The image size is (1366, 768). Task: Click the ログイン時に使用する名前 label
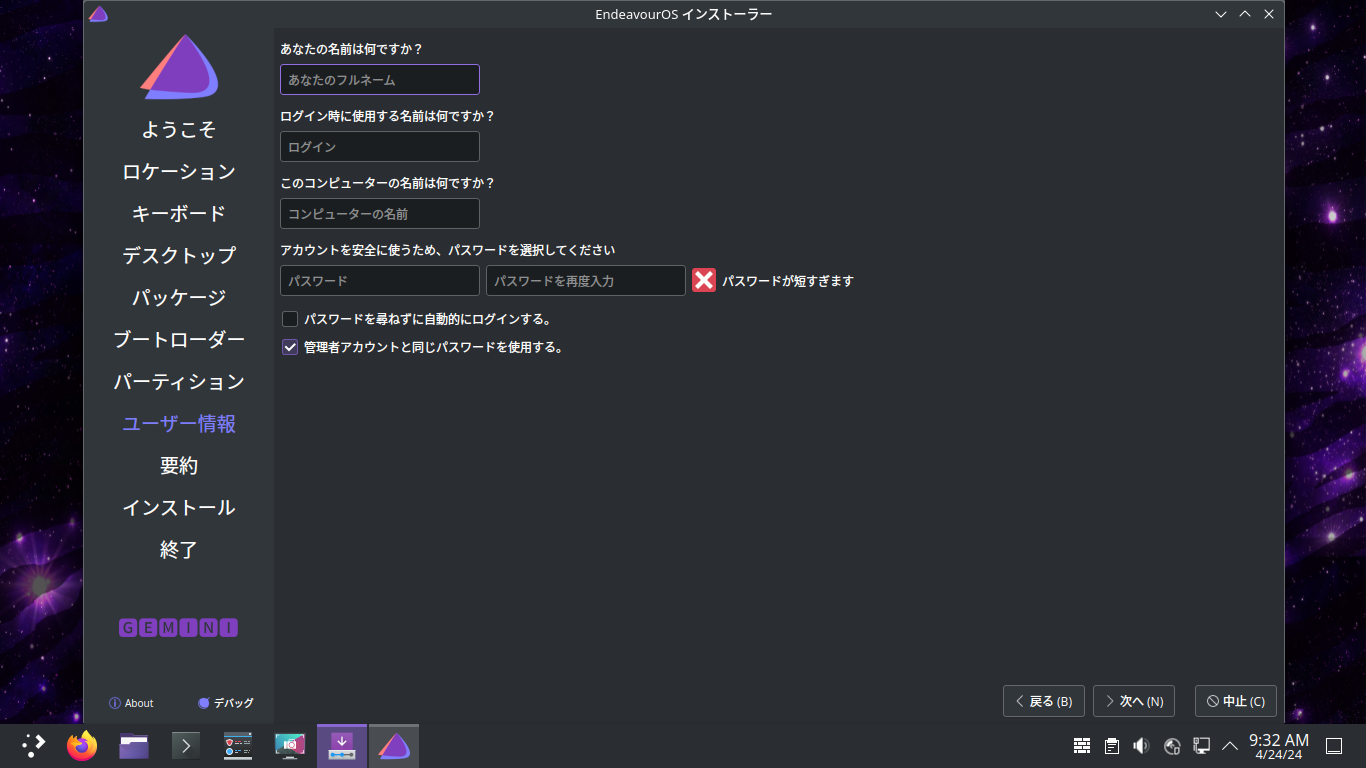click(388, 116)
